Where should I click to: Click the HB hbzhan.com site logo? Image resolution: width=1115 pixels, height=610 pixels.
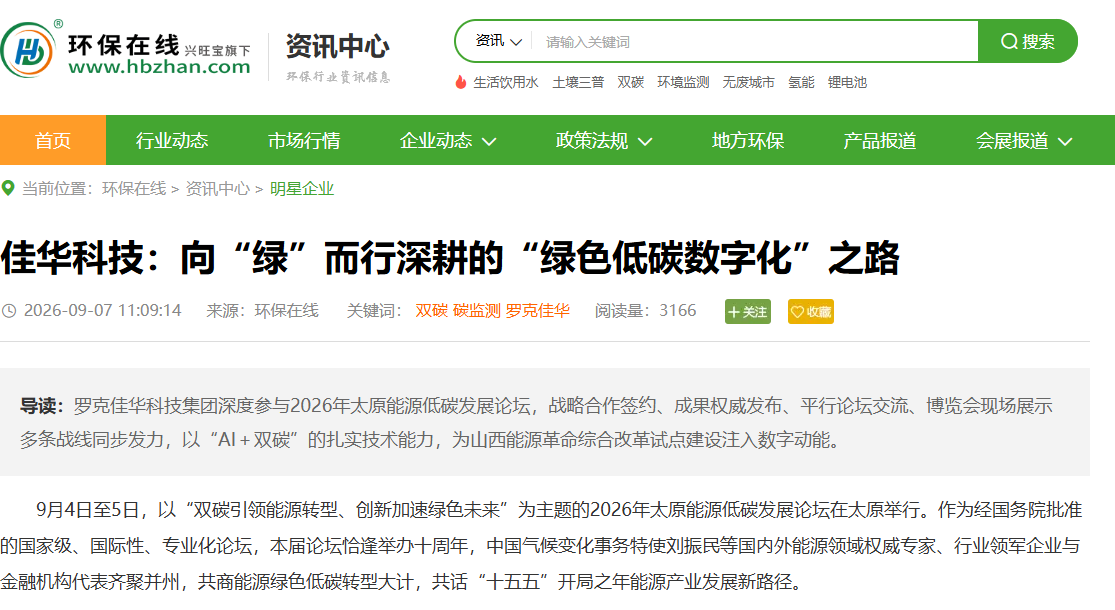126,50
